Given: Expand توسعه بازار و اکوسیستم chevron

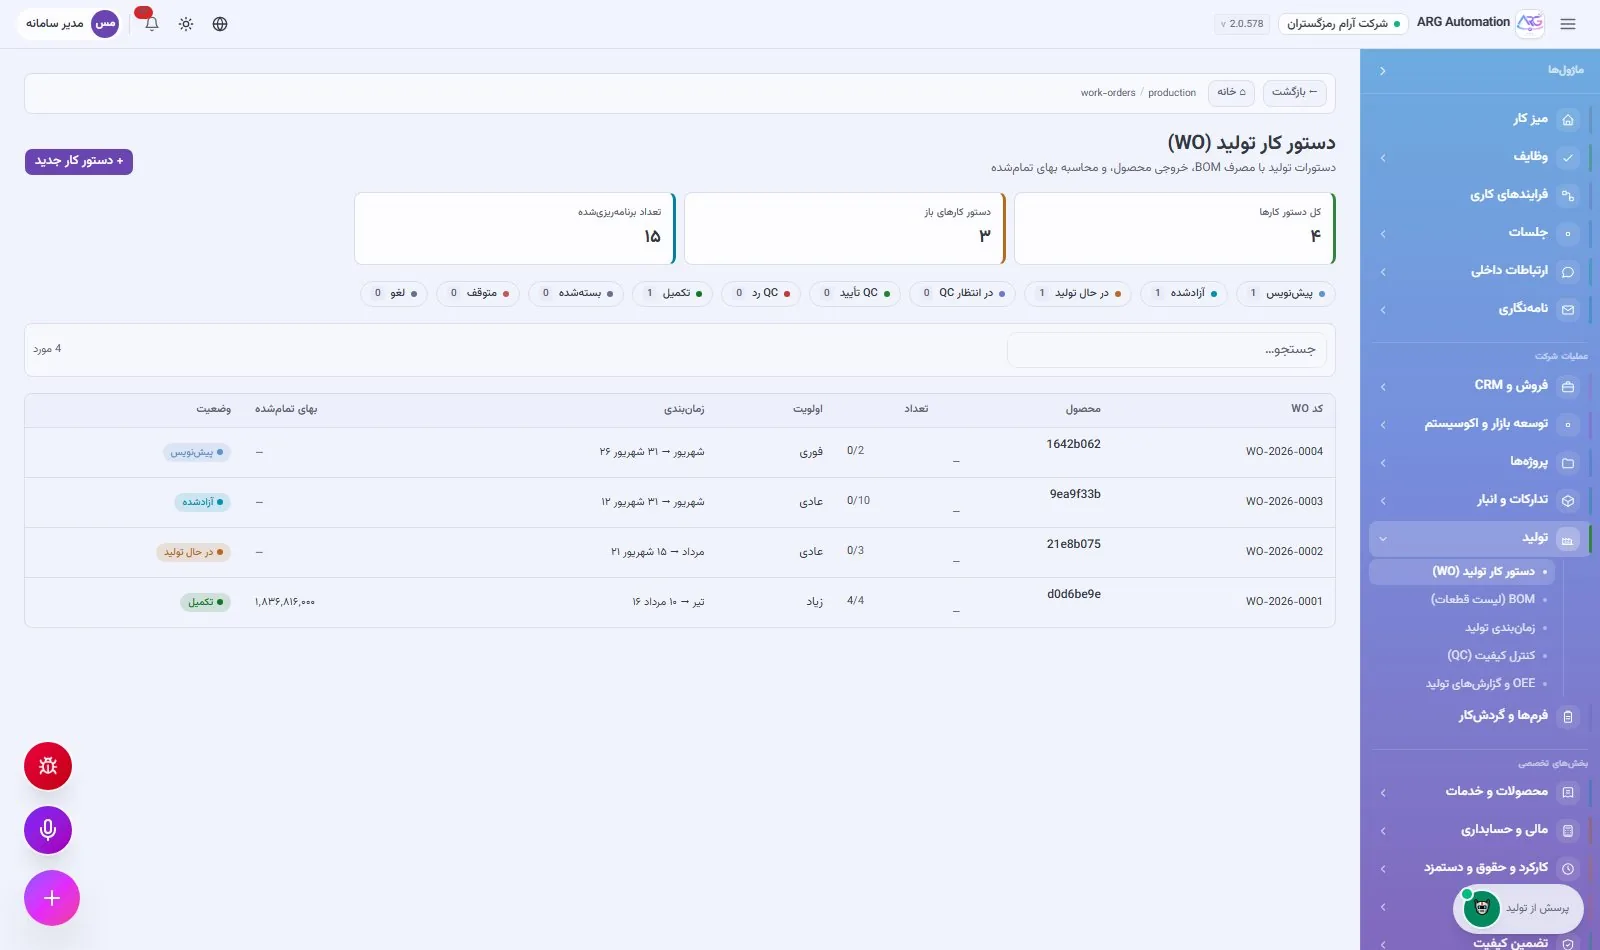Looking at the screenshot, I should coord(1383,424).
